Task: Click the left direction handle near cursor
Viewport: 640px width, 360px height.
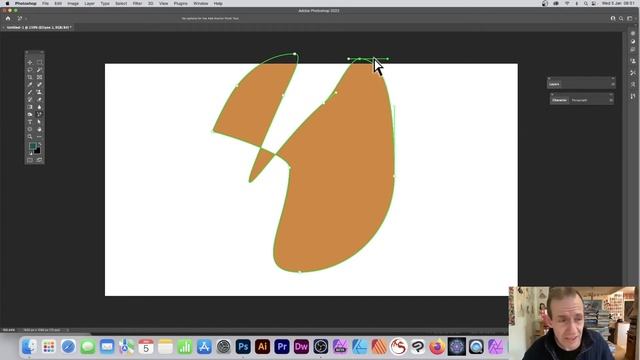Action: 349,59
